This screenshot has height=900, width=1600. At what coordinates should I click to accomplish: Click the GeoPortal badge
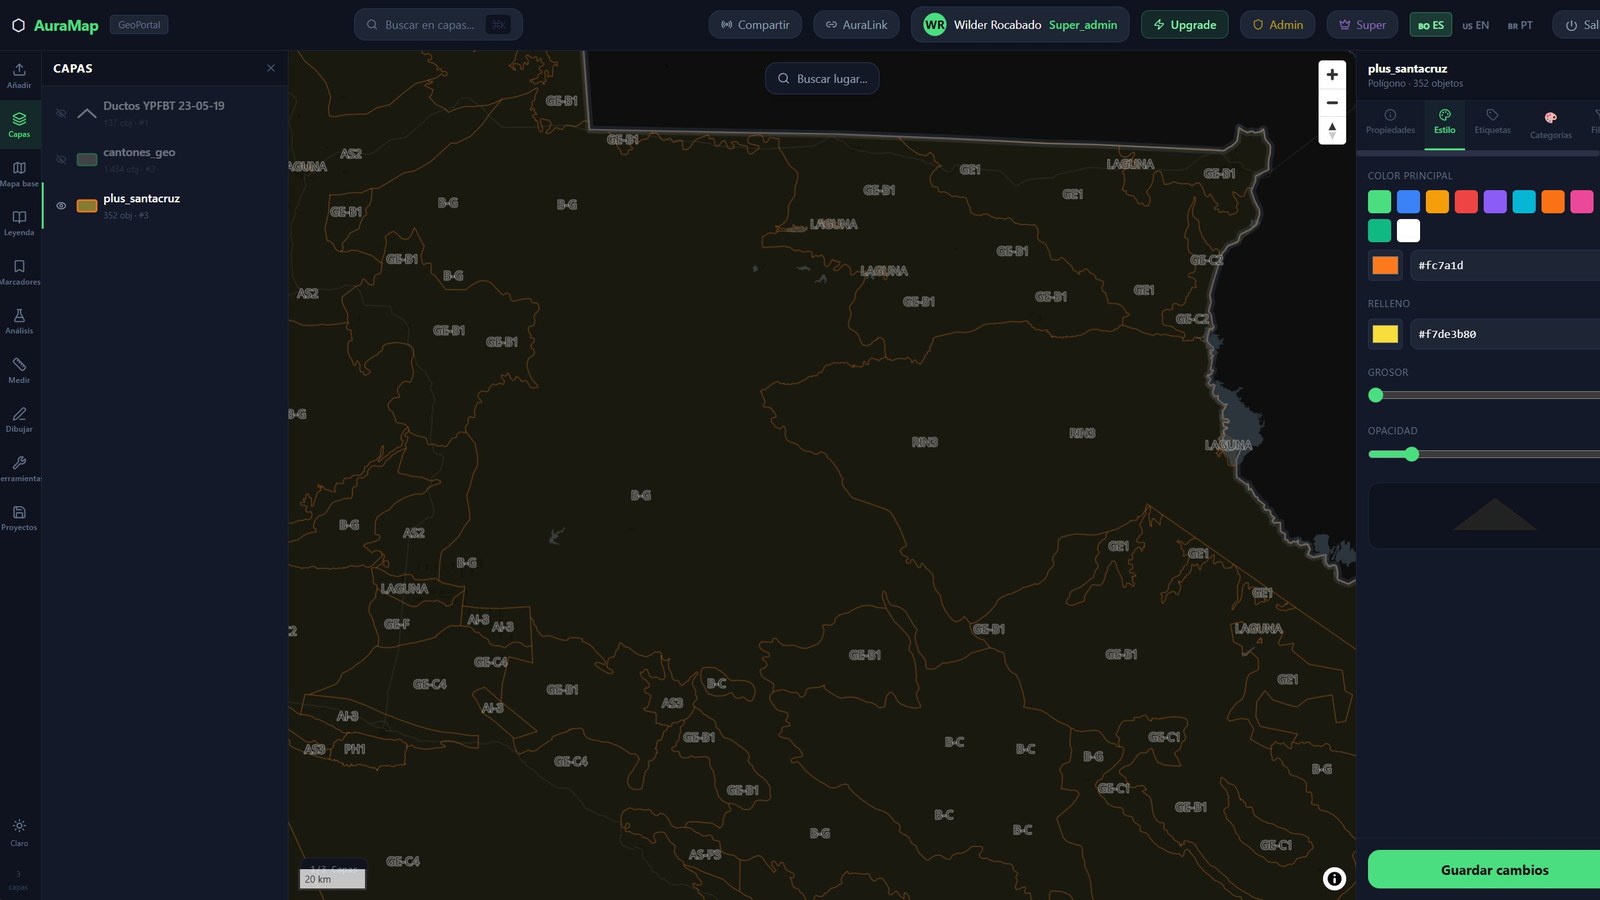[139, 25]
